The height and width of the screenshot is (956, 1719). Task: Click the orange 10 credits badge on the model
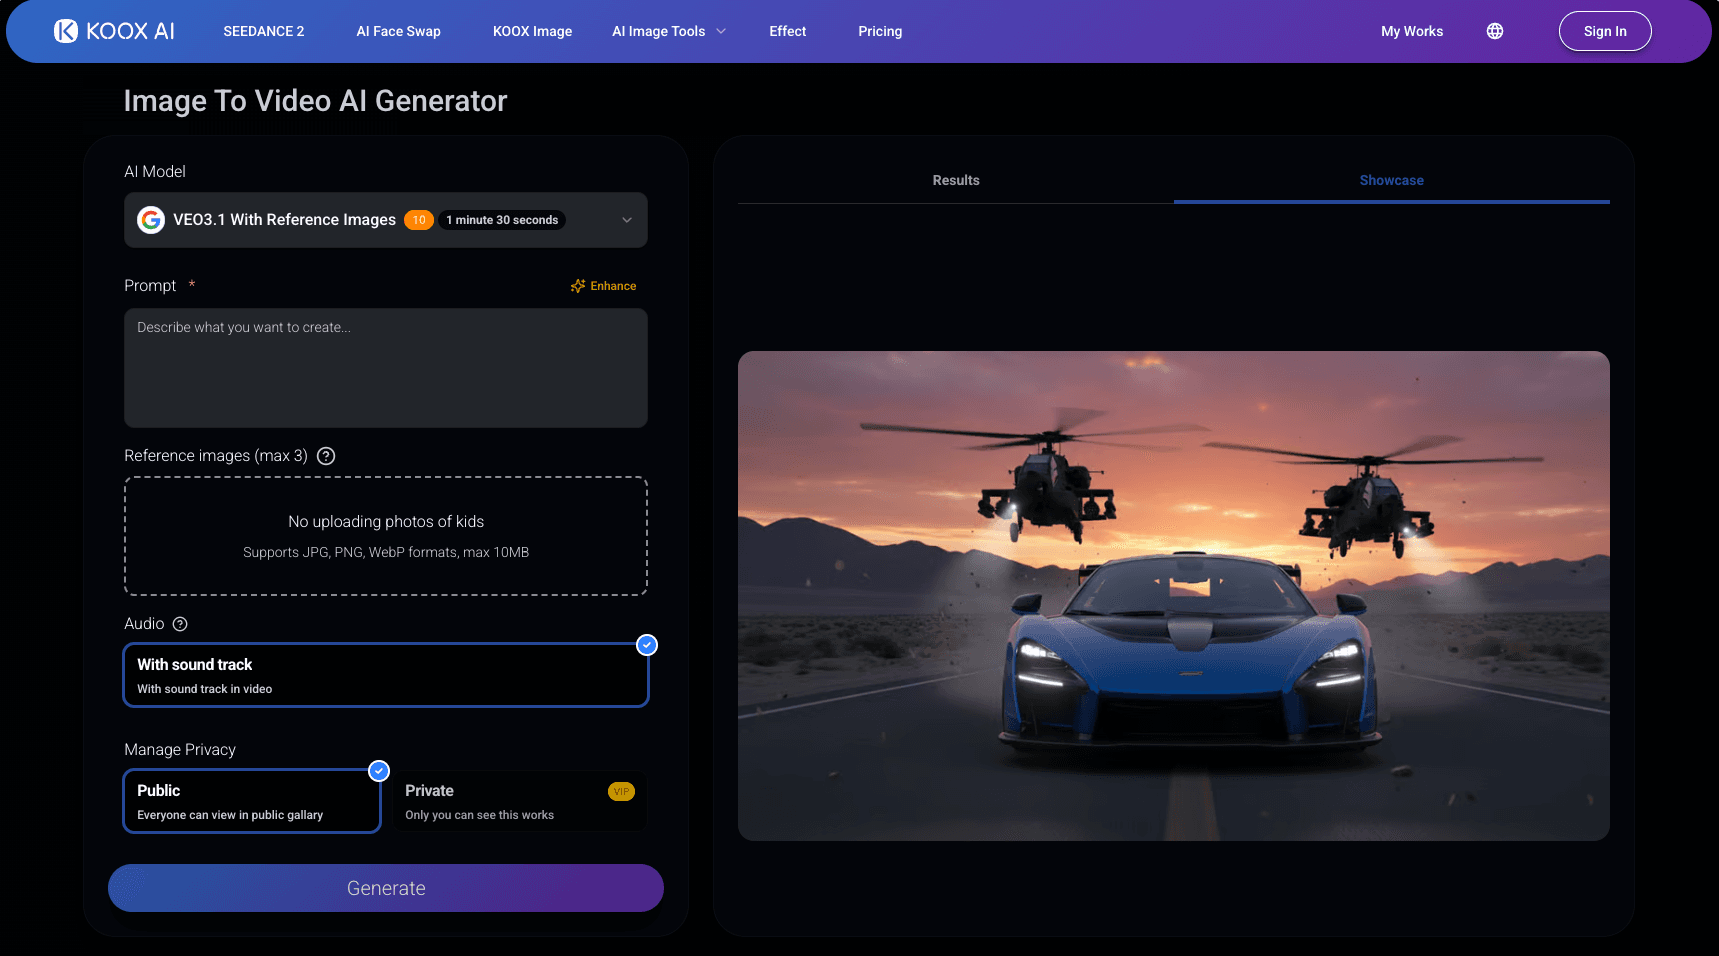[418, 220]
